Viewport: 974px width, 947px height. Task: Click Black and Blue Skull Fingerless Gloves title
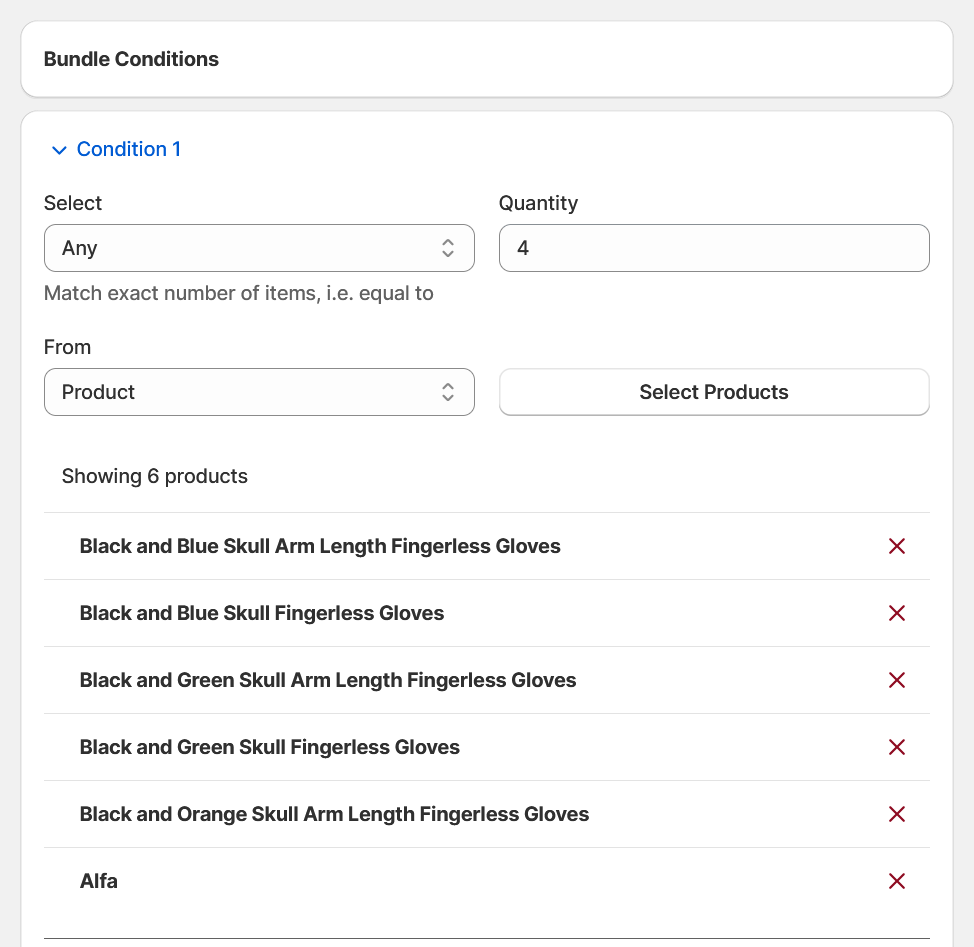point(262,613)
